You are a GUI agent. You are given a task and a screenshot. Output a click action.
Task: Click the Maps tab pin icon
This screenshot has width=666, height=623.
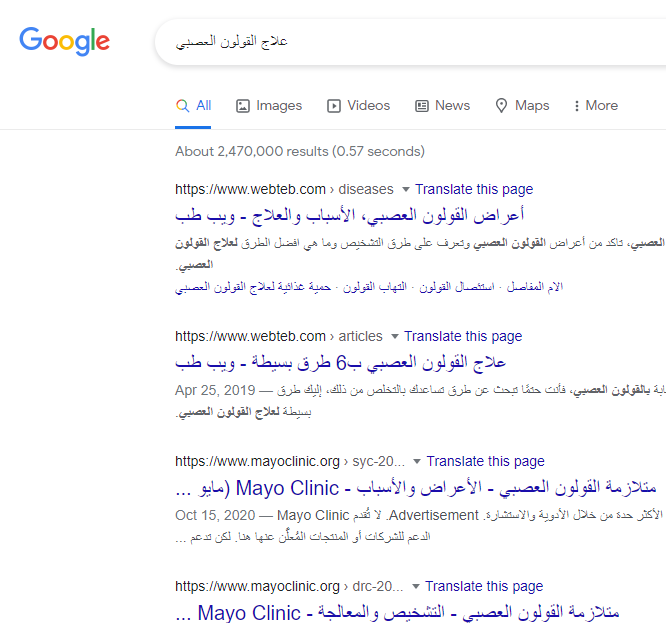502,106
